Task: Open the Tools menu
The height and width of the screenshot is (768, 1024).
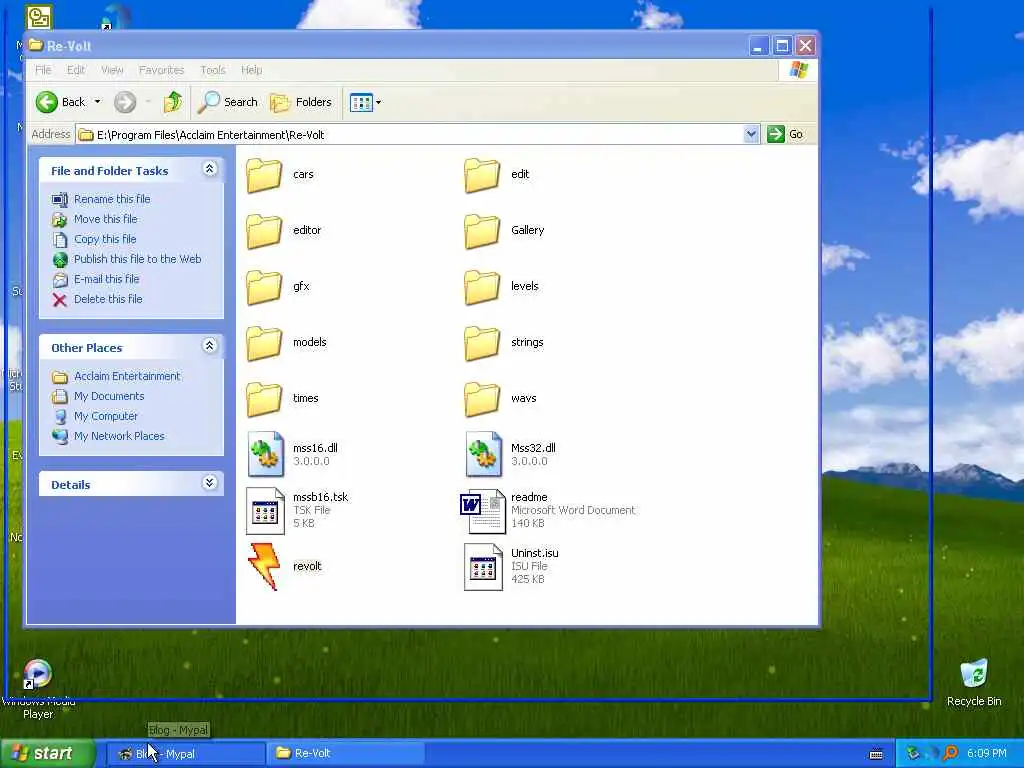Action: (x=213, y=70)
